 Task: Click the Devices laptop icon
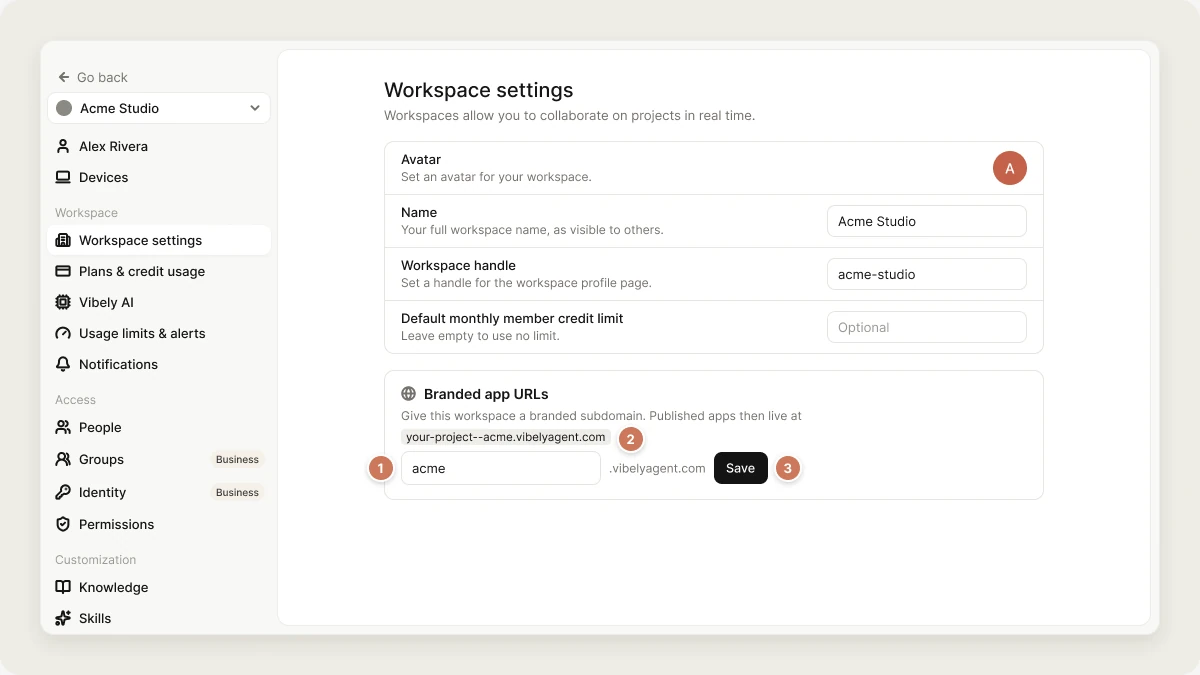(x=63, y=177)
